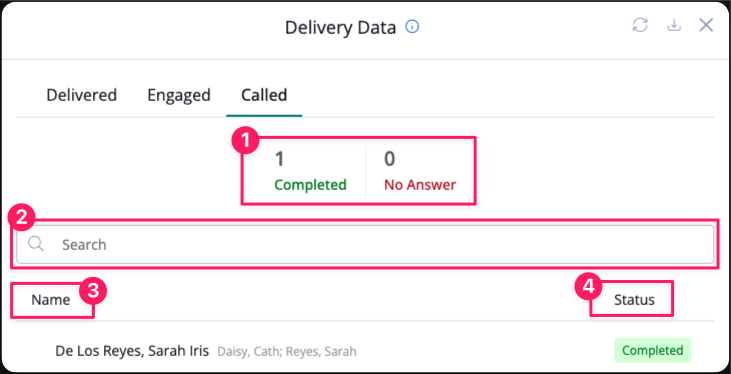Click the Delivery Data title text

tap(340, 28)
